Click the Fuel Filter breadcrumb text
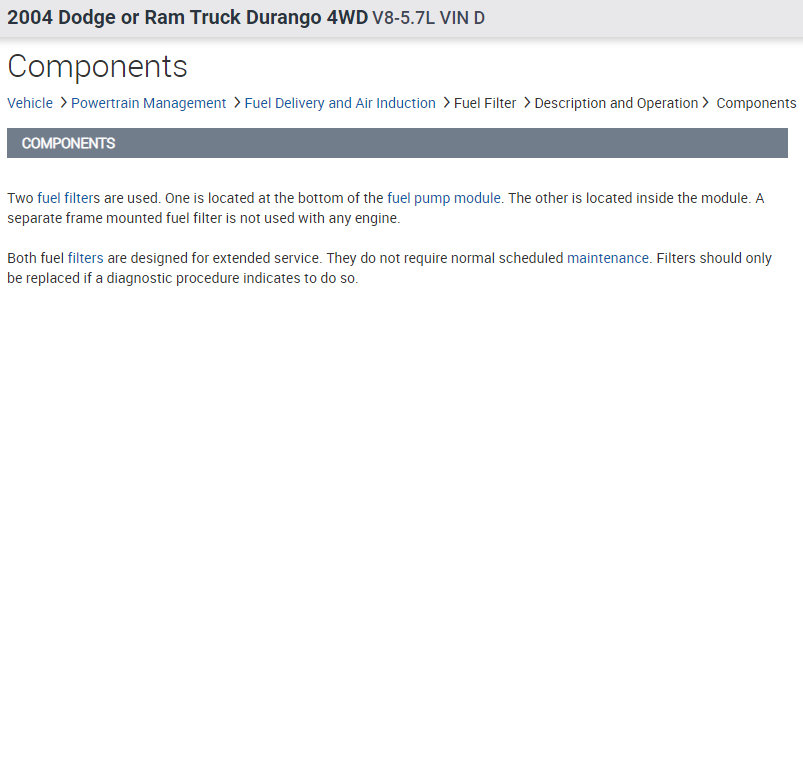 click(x=485, y=103)
